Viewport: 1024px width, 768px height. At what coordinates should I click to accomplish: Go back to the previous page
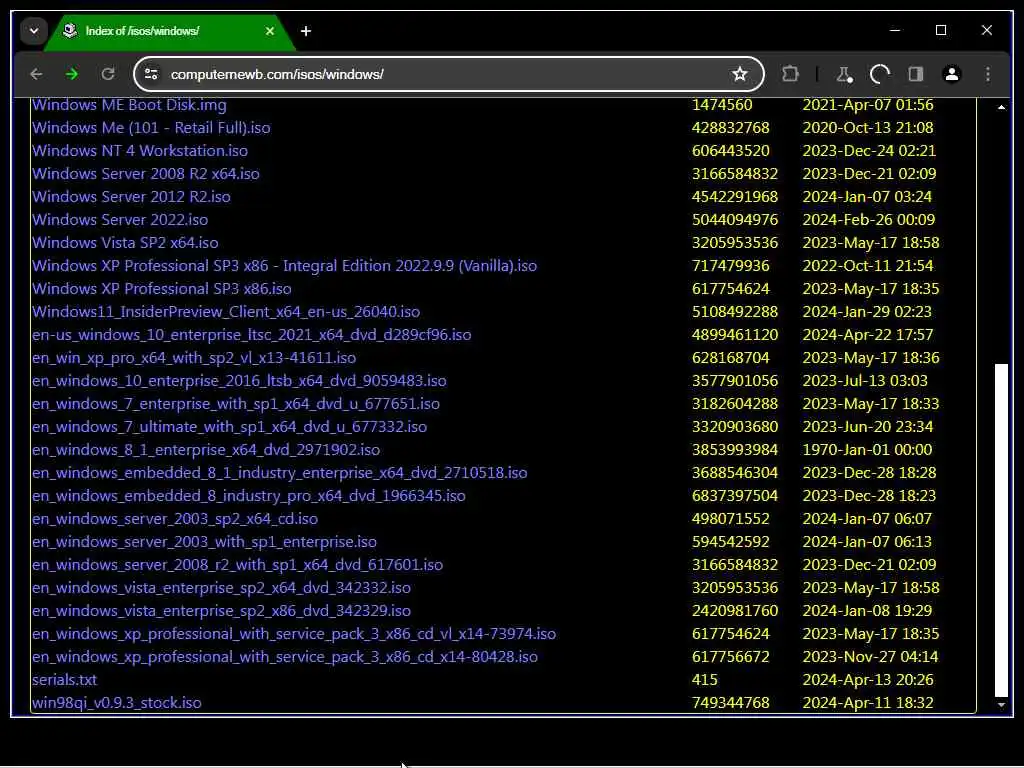(x=37, y=74)
